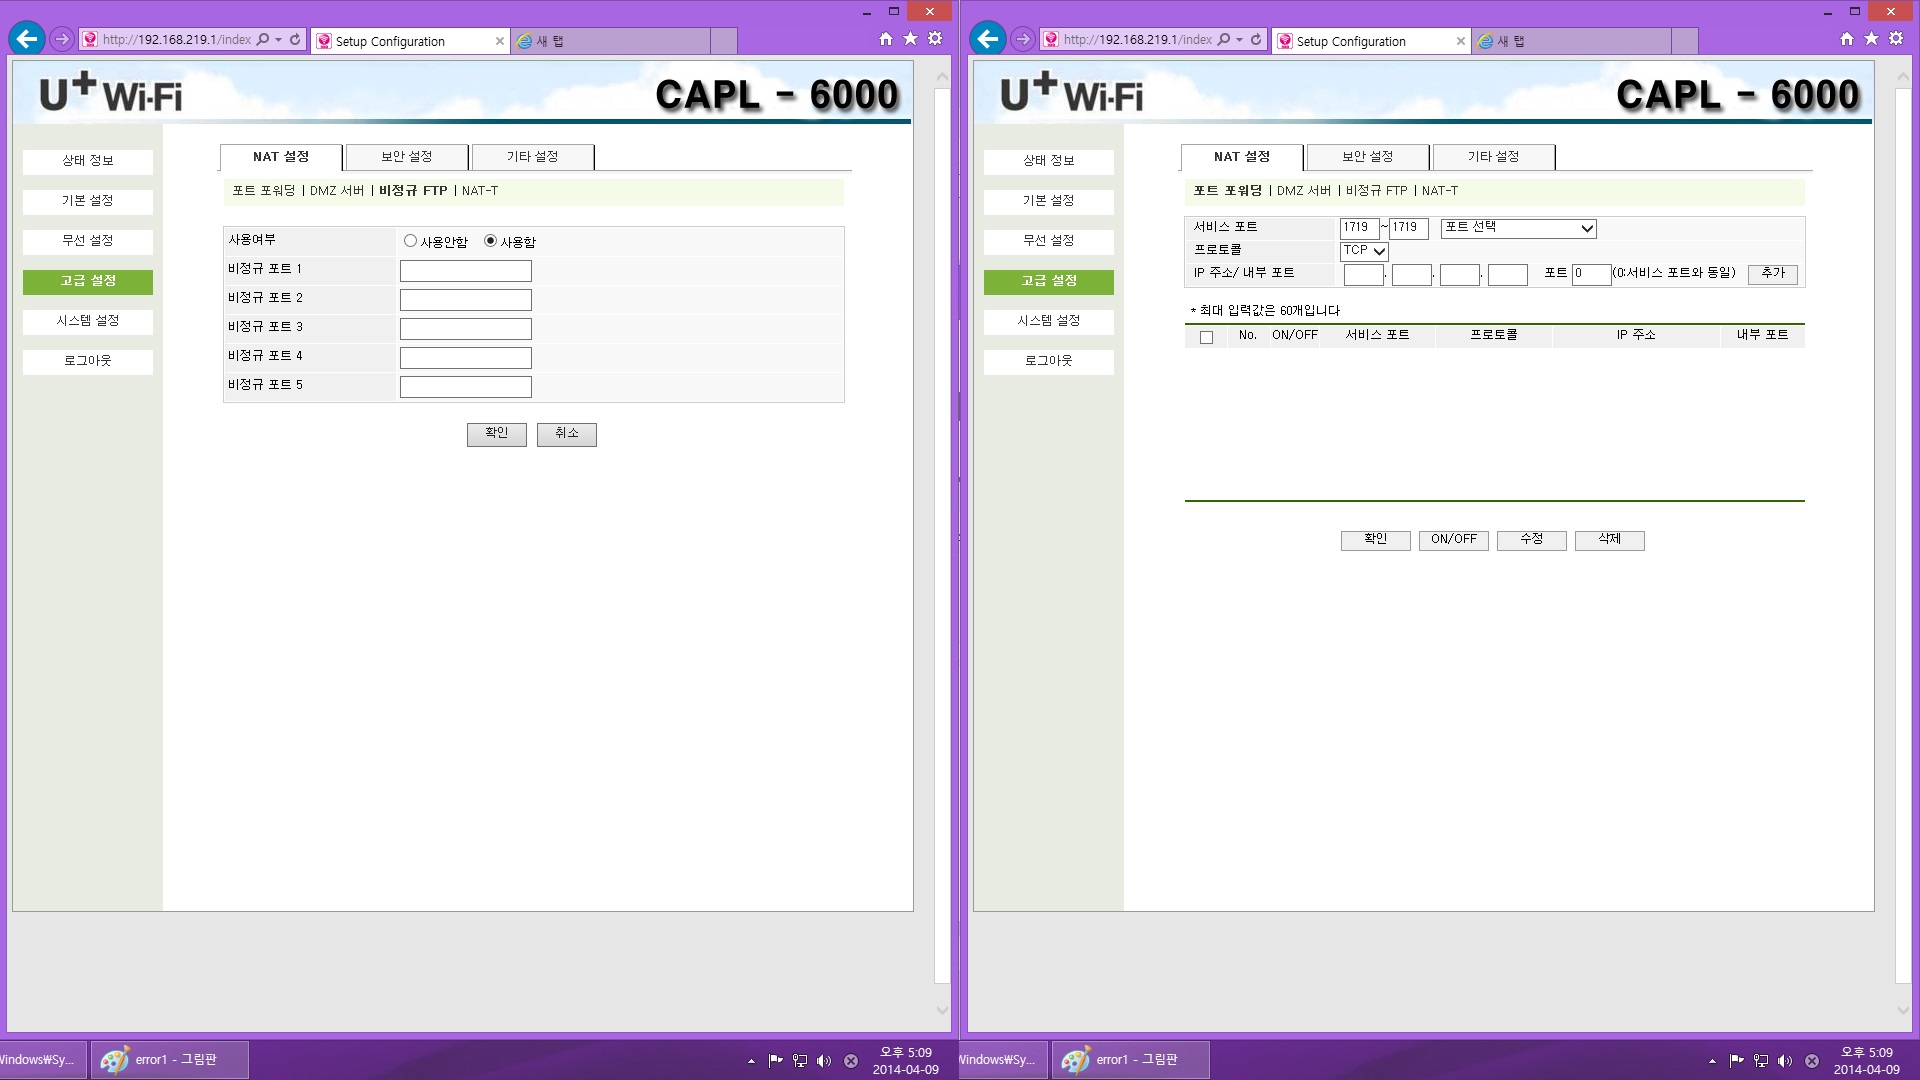Viewport: 1920px width, 1080px height.
Task: Click 수정 button in right window
Action: click(x=1532, y=540)
